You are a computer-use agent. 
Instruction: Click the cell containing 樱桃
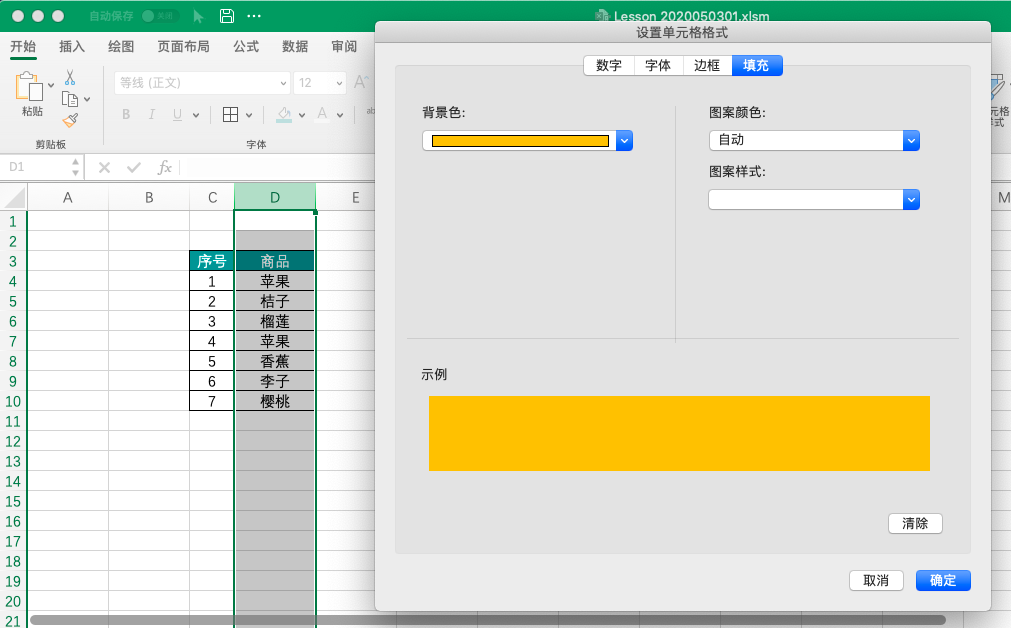pos(275,401)
